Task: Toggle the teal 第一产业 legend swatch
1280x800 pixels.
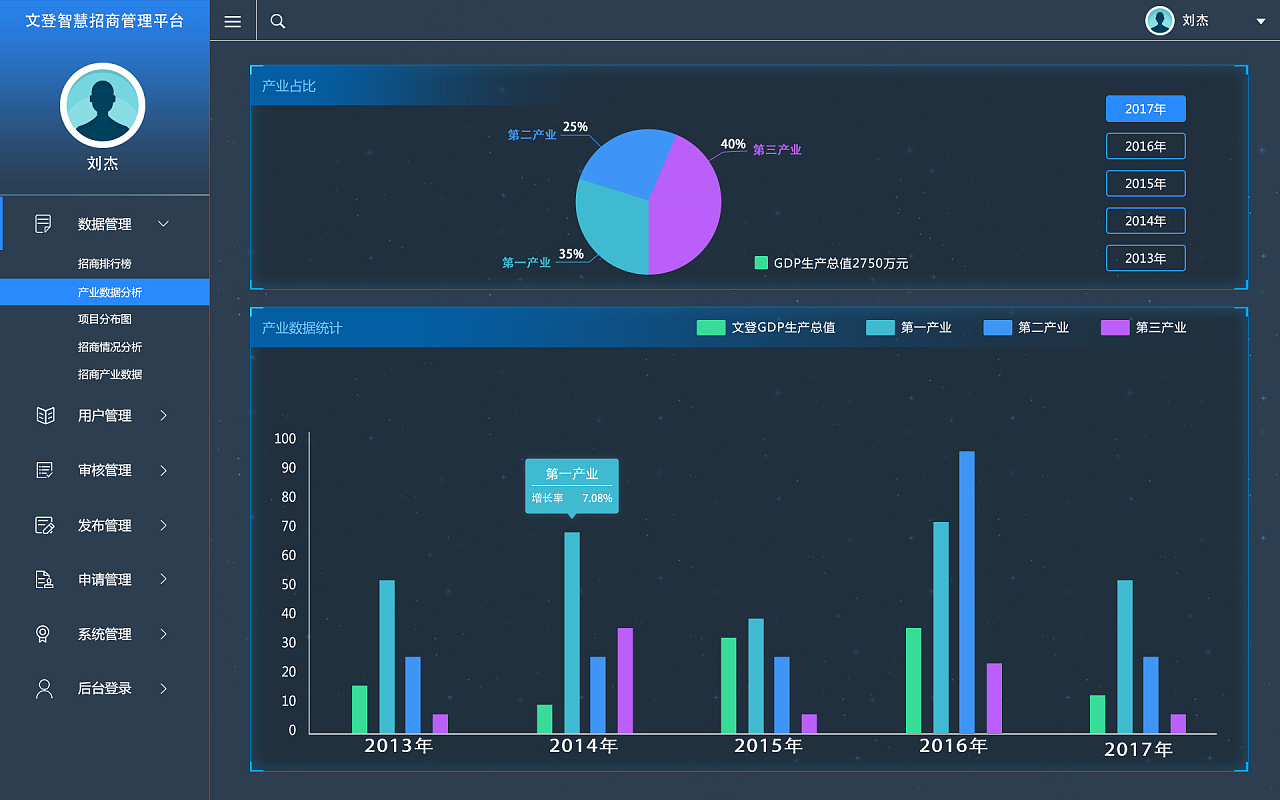Action: click(x=880, y=327)
